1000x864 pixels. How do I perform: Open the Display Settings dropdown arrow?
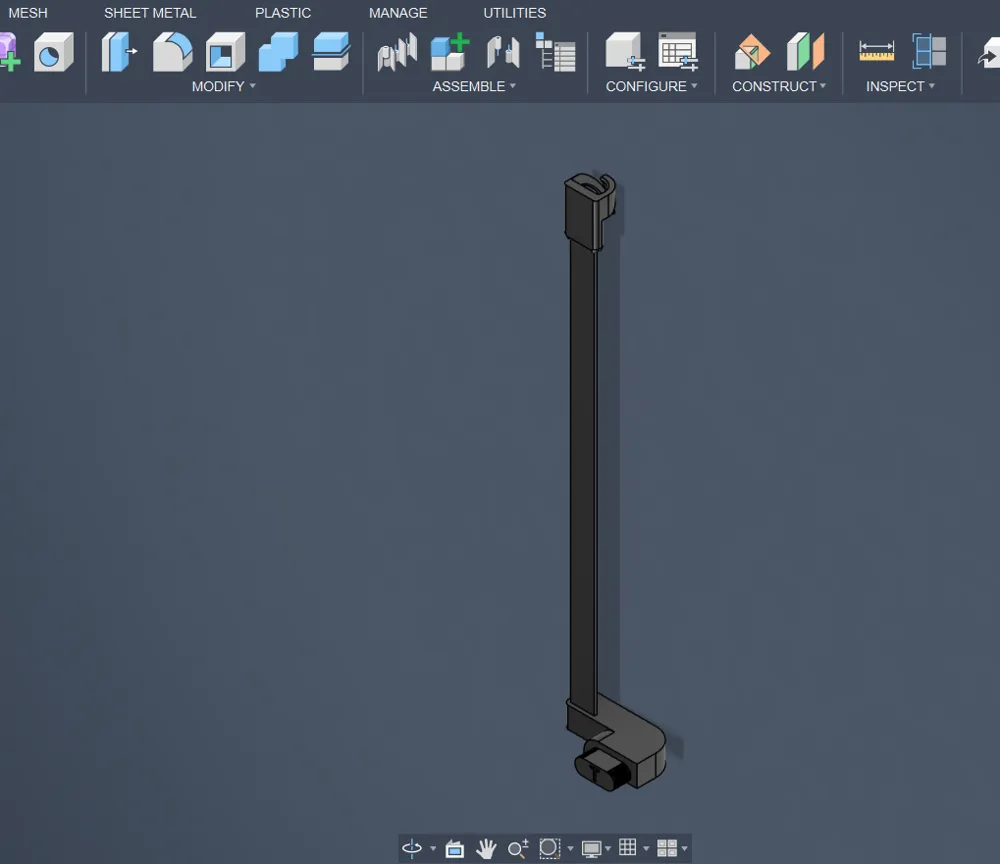608,849
